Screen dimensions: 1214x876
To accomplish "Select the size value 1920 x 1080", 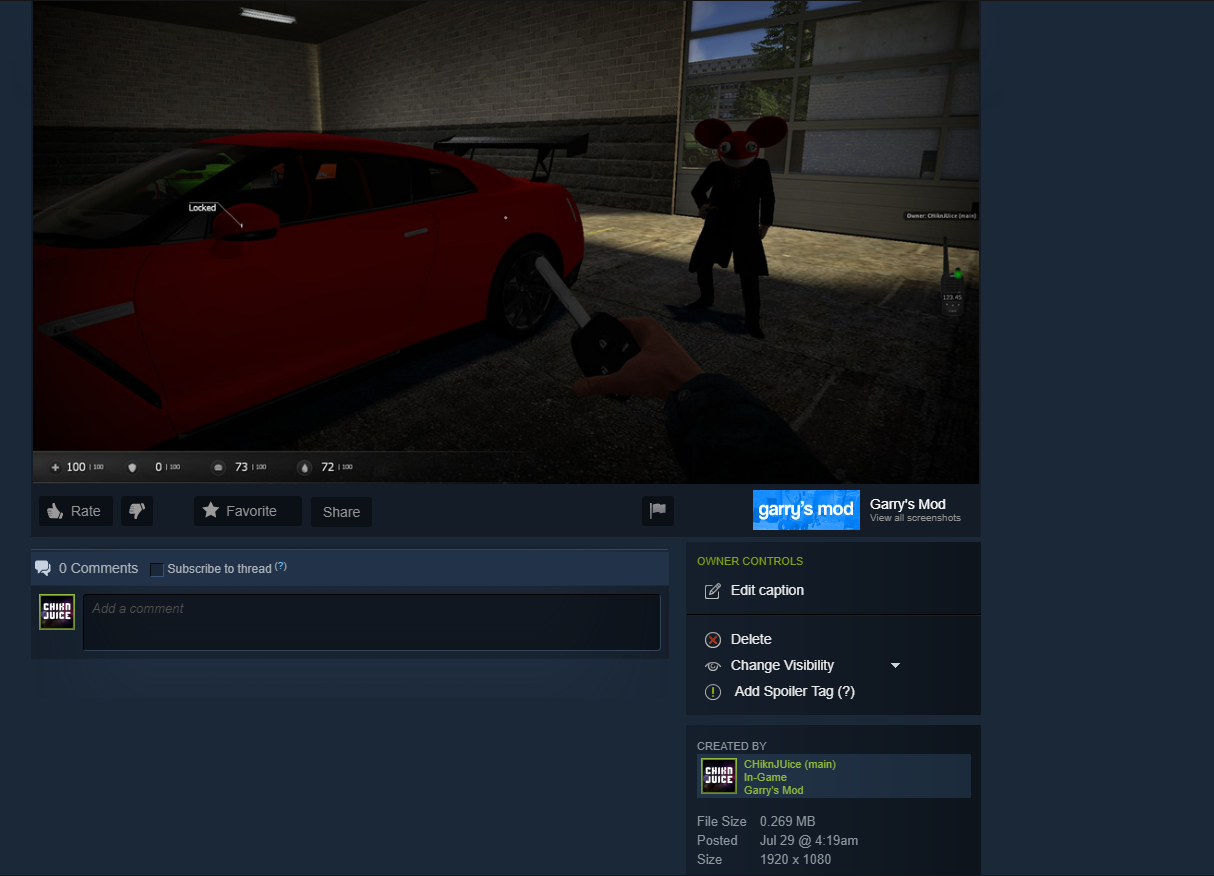I will (795, 860).
